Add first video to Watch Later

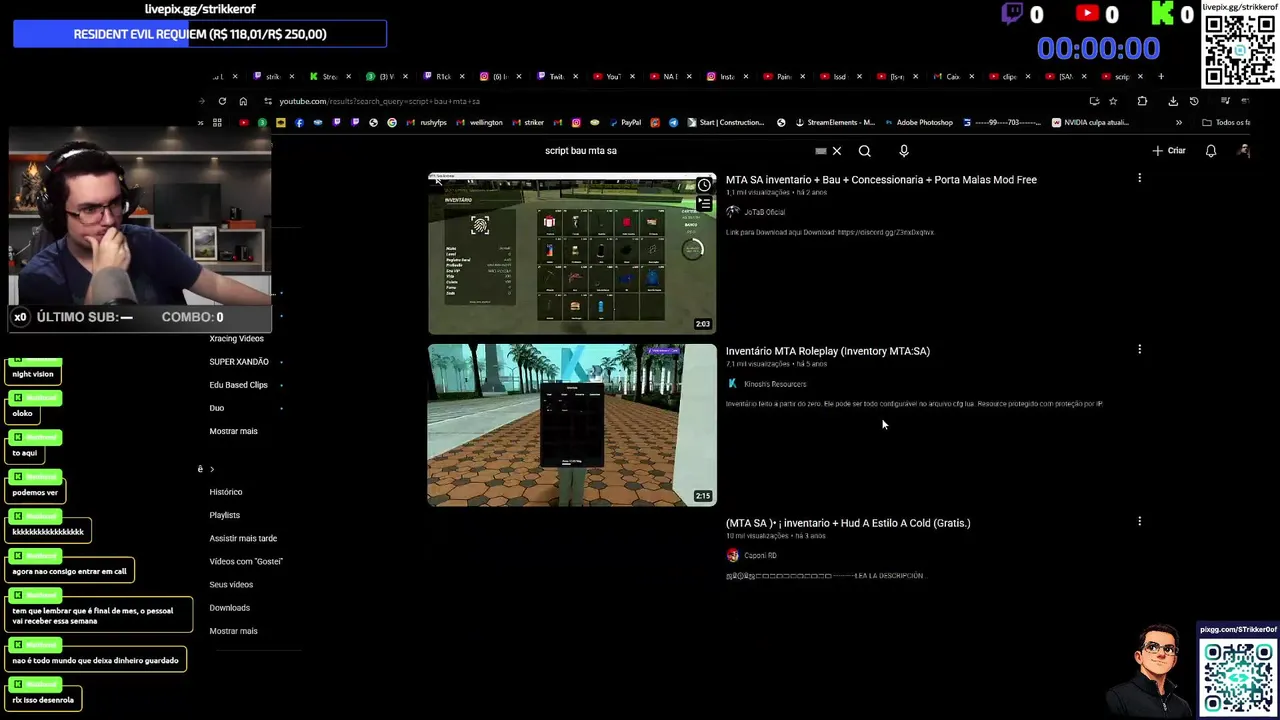click(x=705, y=185)
